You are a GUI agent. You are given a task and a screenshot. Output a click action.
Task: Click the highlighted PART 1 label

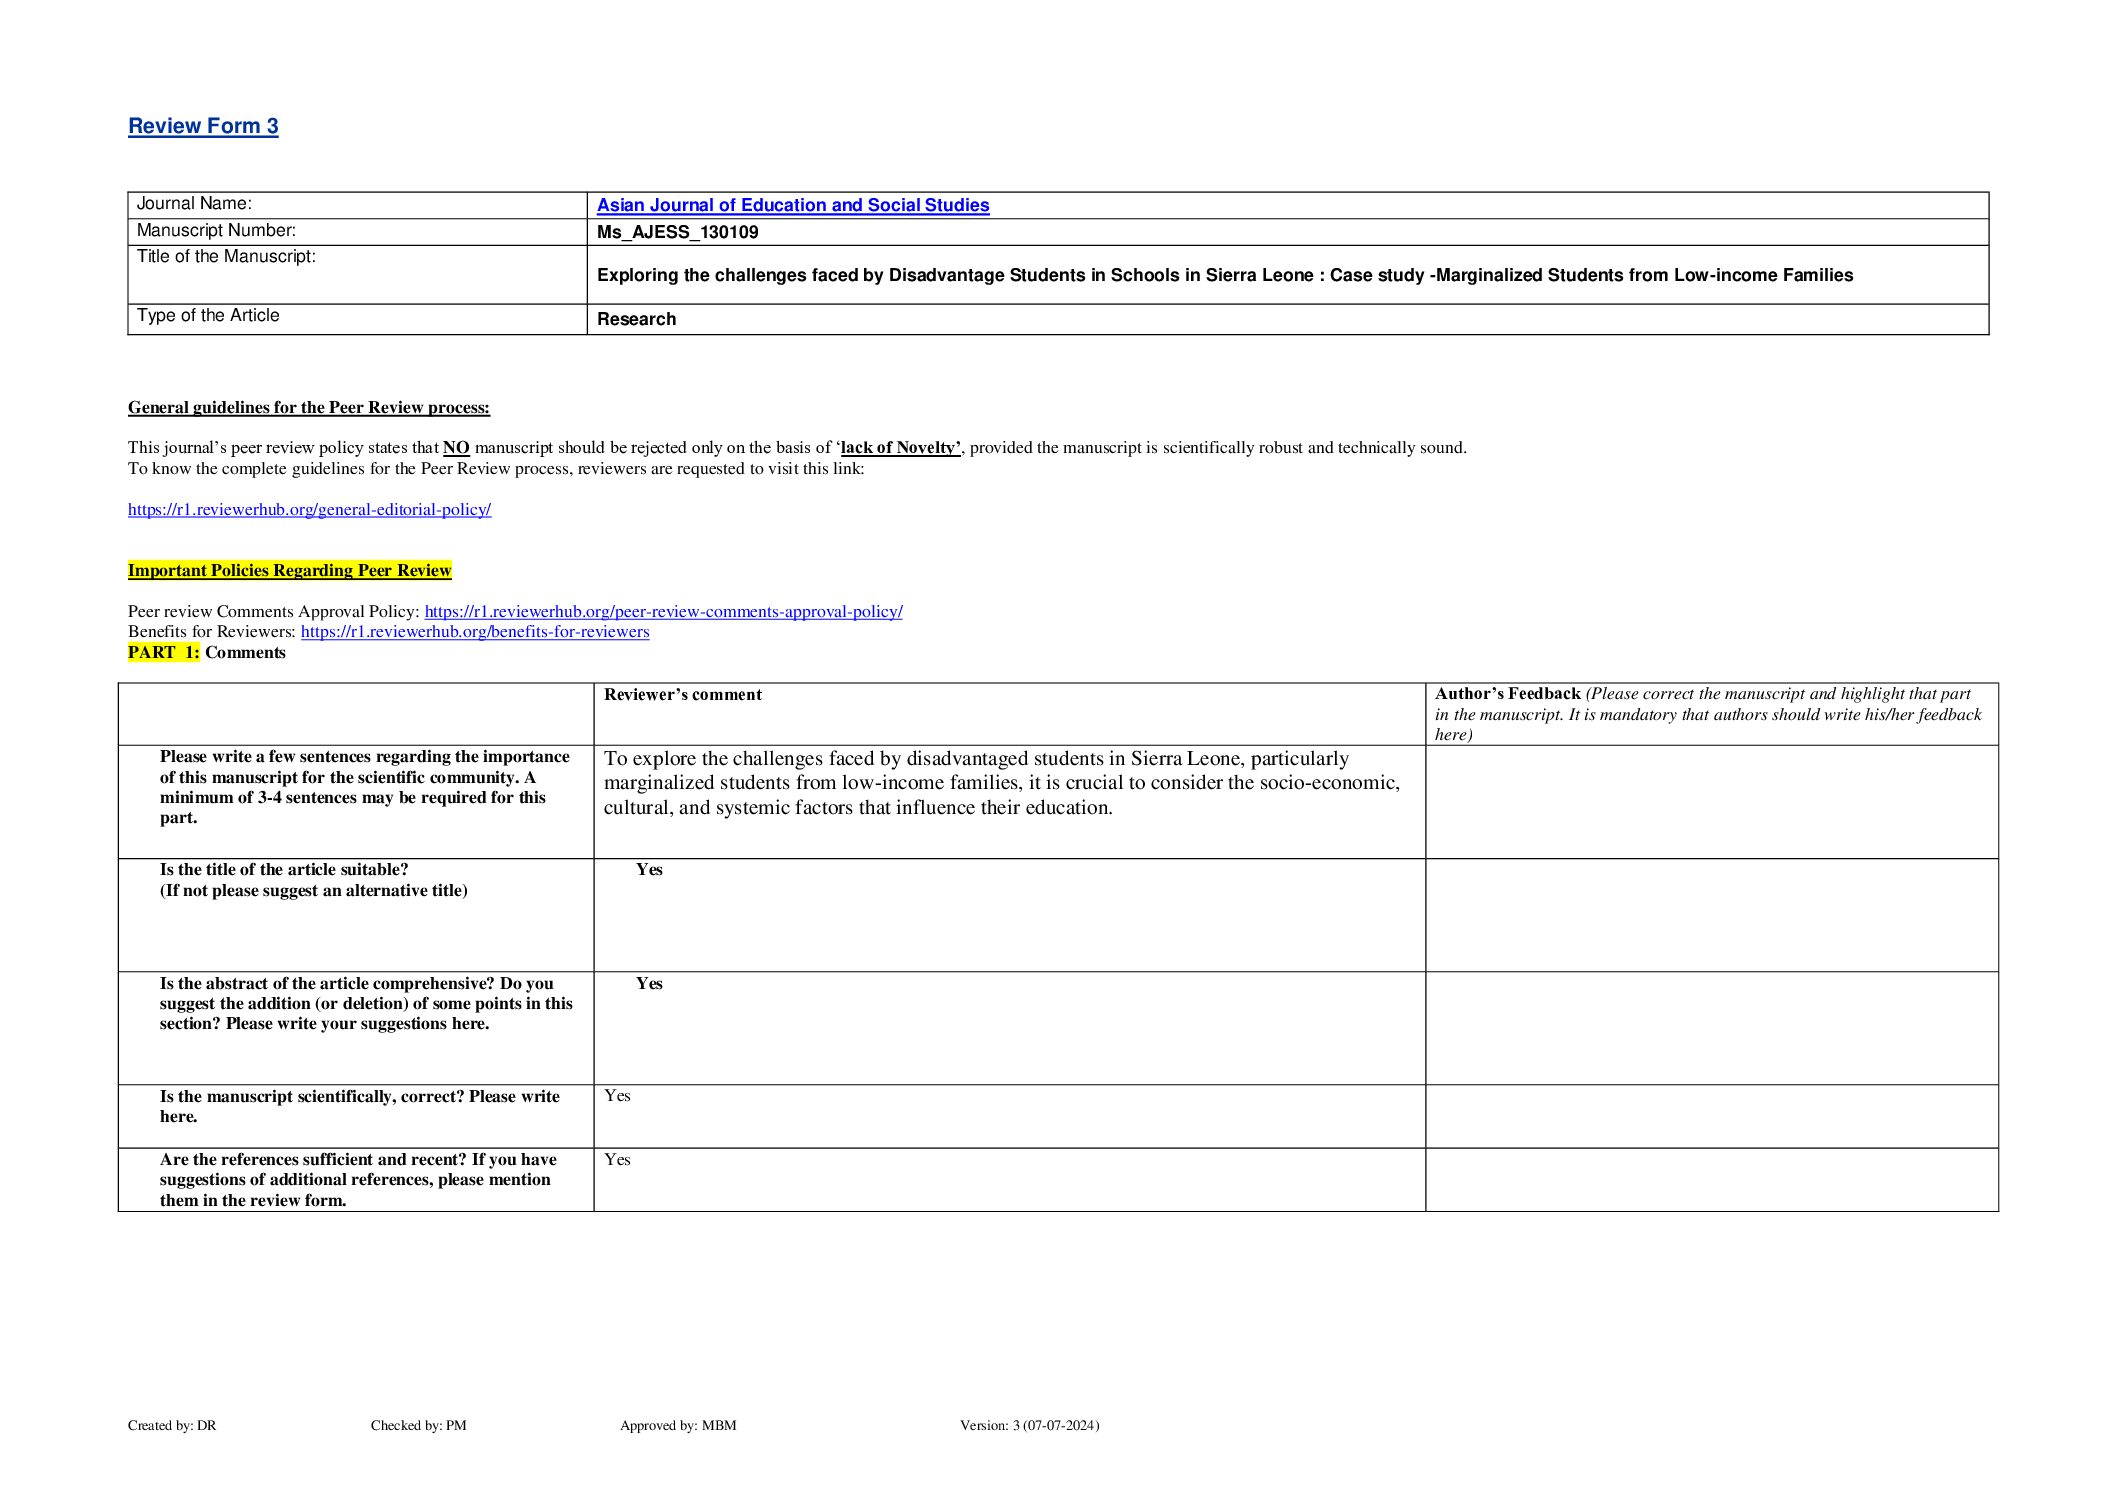(x=163, y=652)
